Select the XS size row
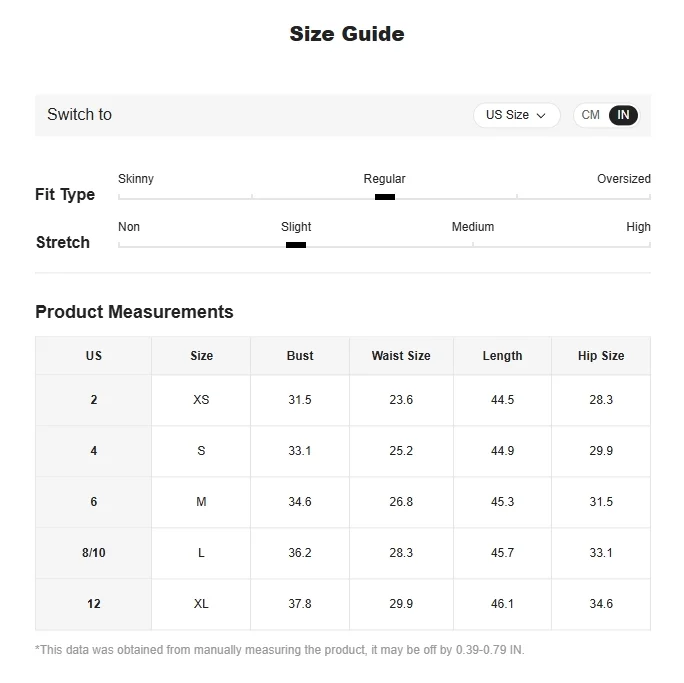This screenshot has height=683, width=684. pyautogui.click(x=343, y=400)
